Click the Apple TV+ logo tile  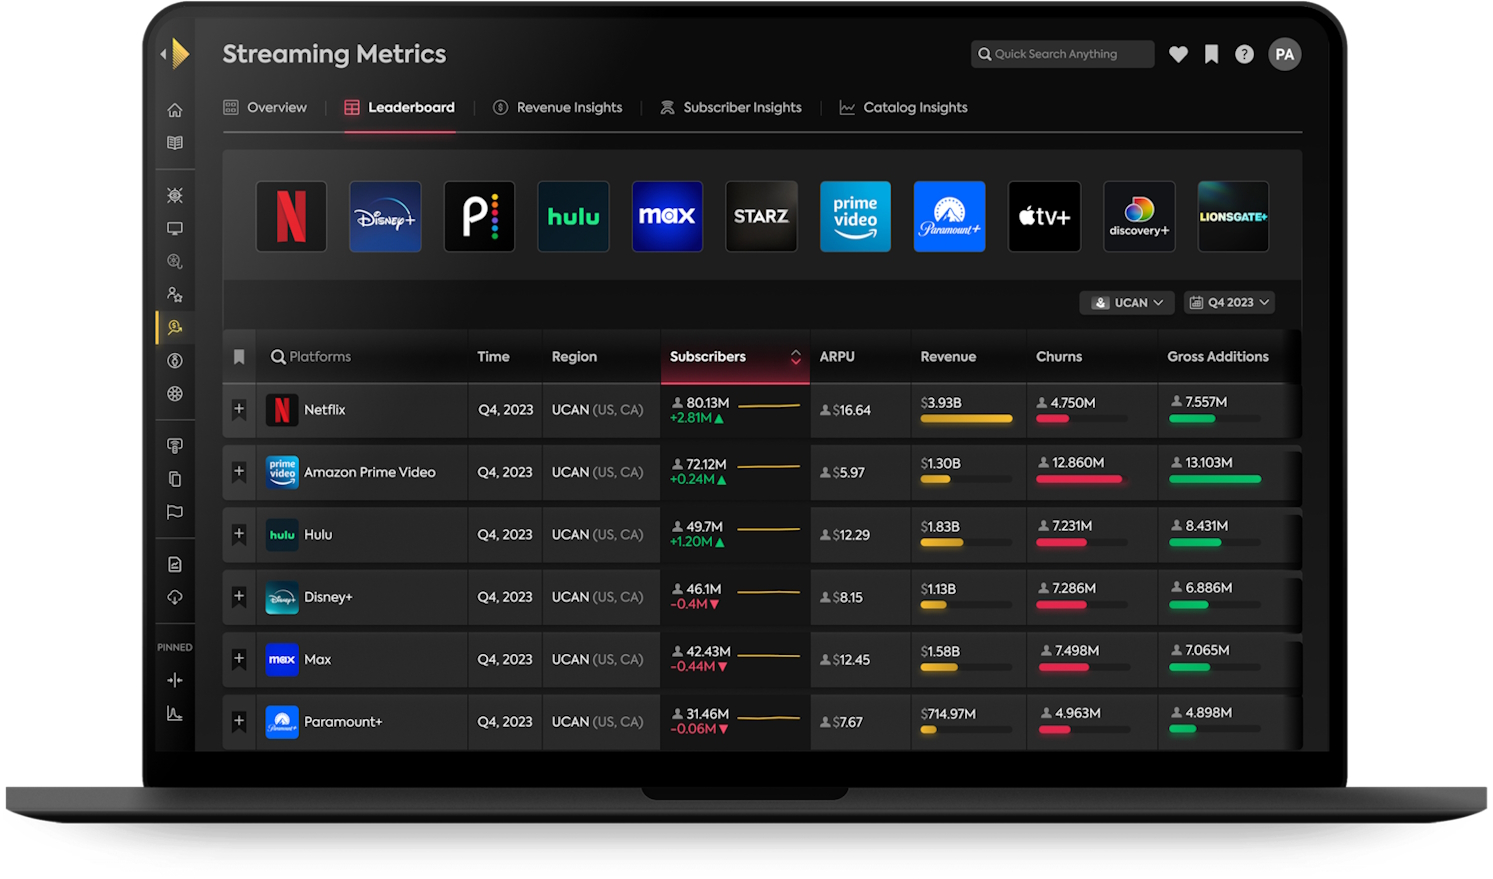[1044, 216]
